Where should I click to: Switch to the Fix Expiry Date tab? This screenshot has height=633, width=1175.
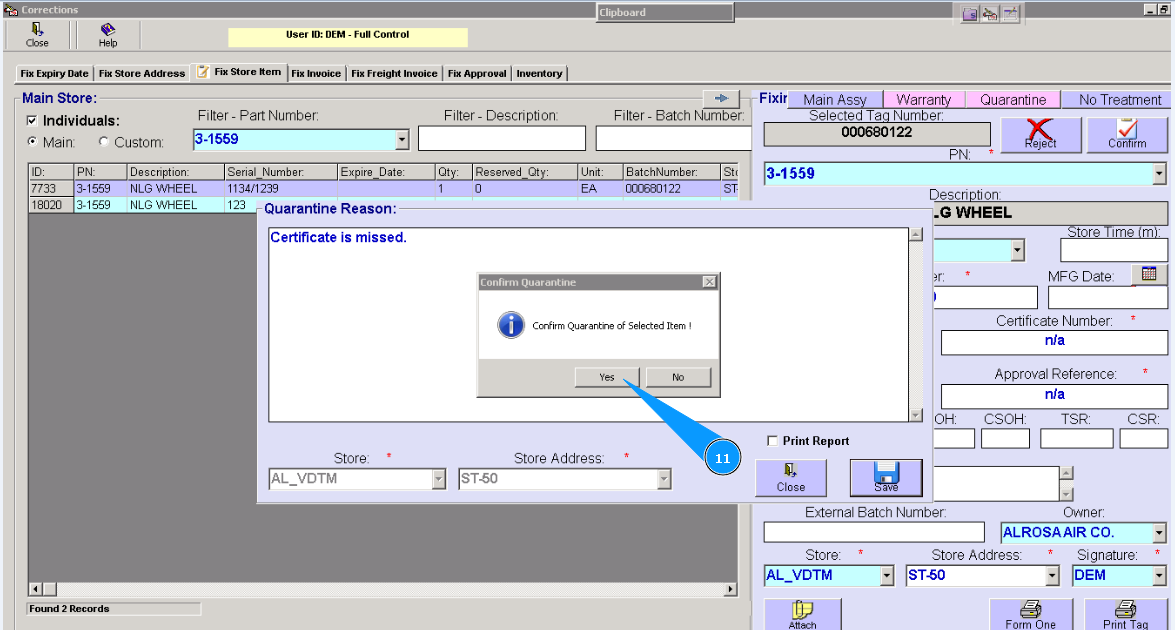point(54,73)
